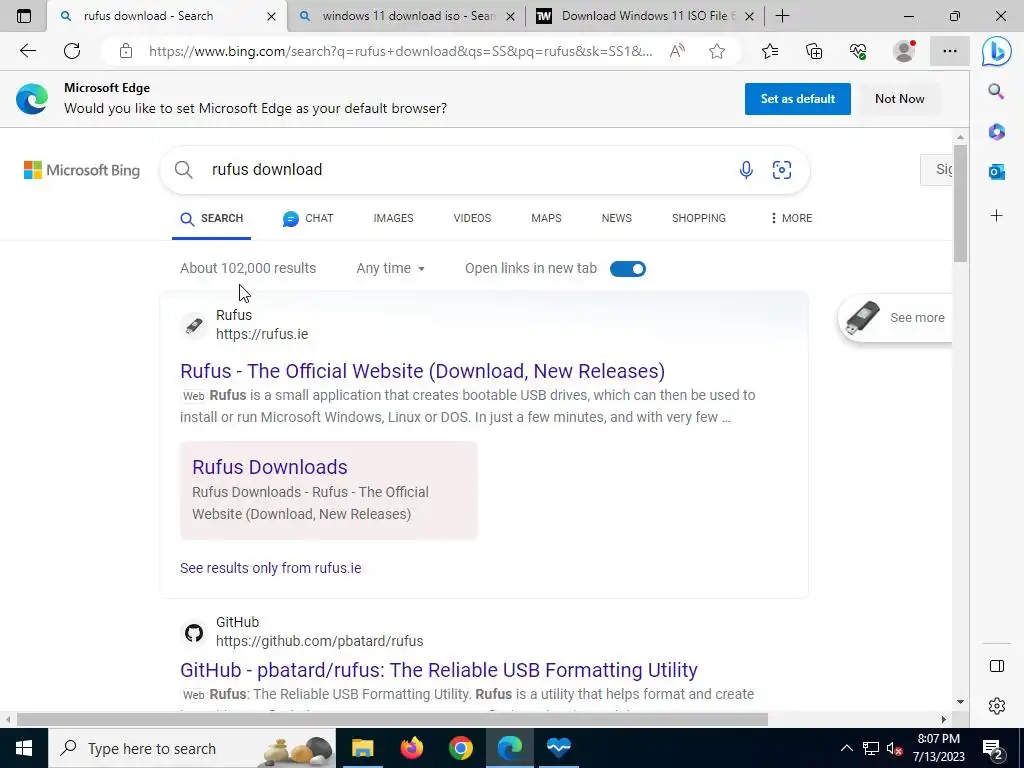Close the rufus download tab
The image size is (1024, 768).
pos(272,16)
